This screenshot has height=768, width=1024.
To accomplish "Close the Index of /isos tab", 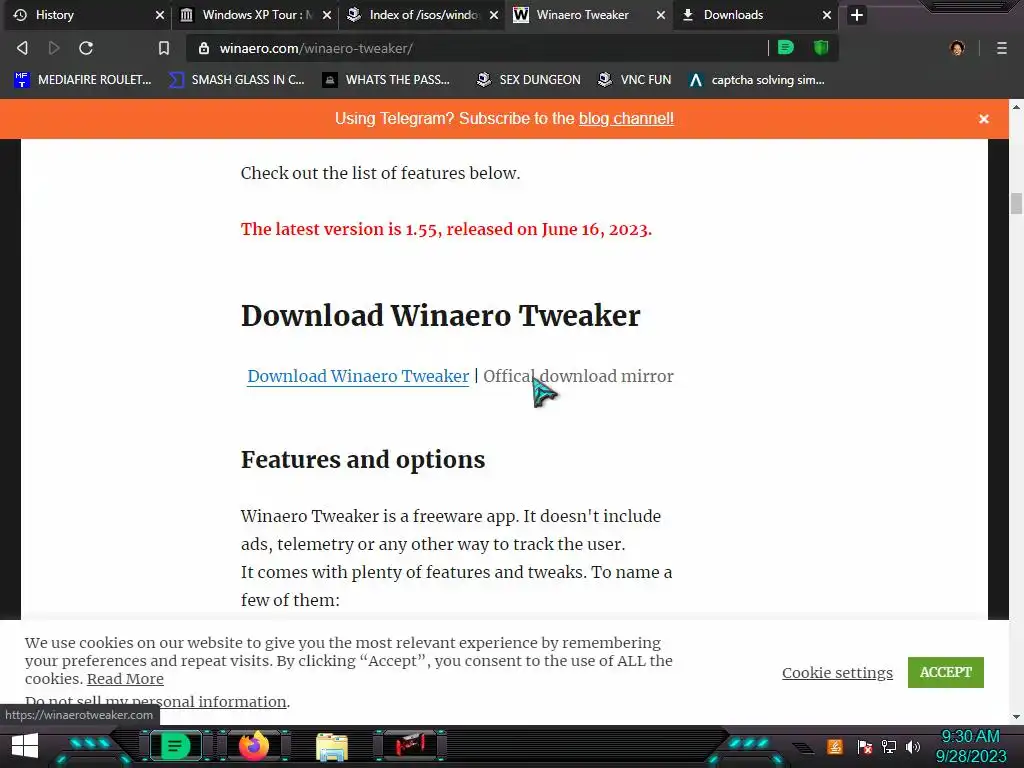I will pyautogui.click(x=494, y=15).
